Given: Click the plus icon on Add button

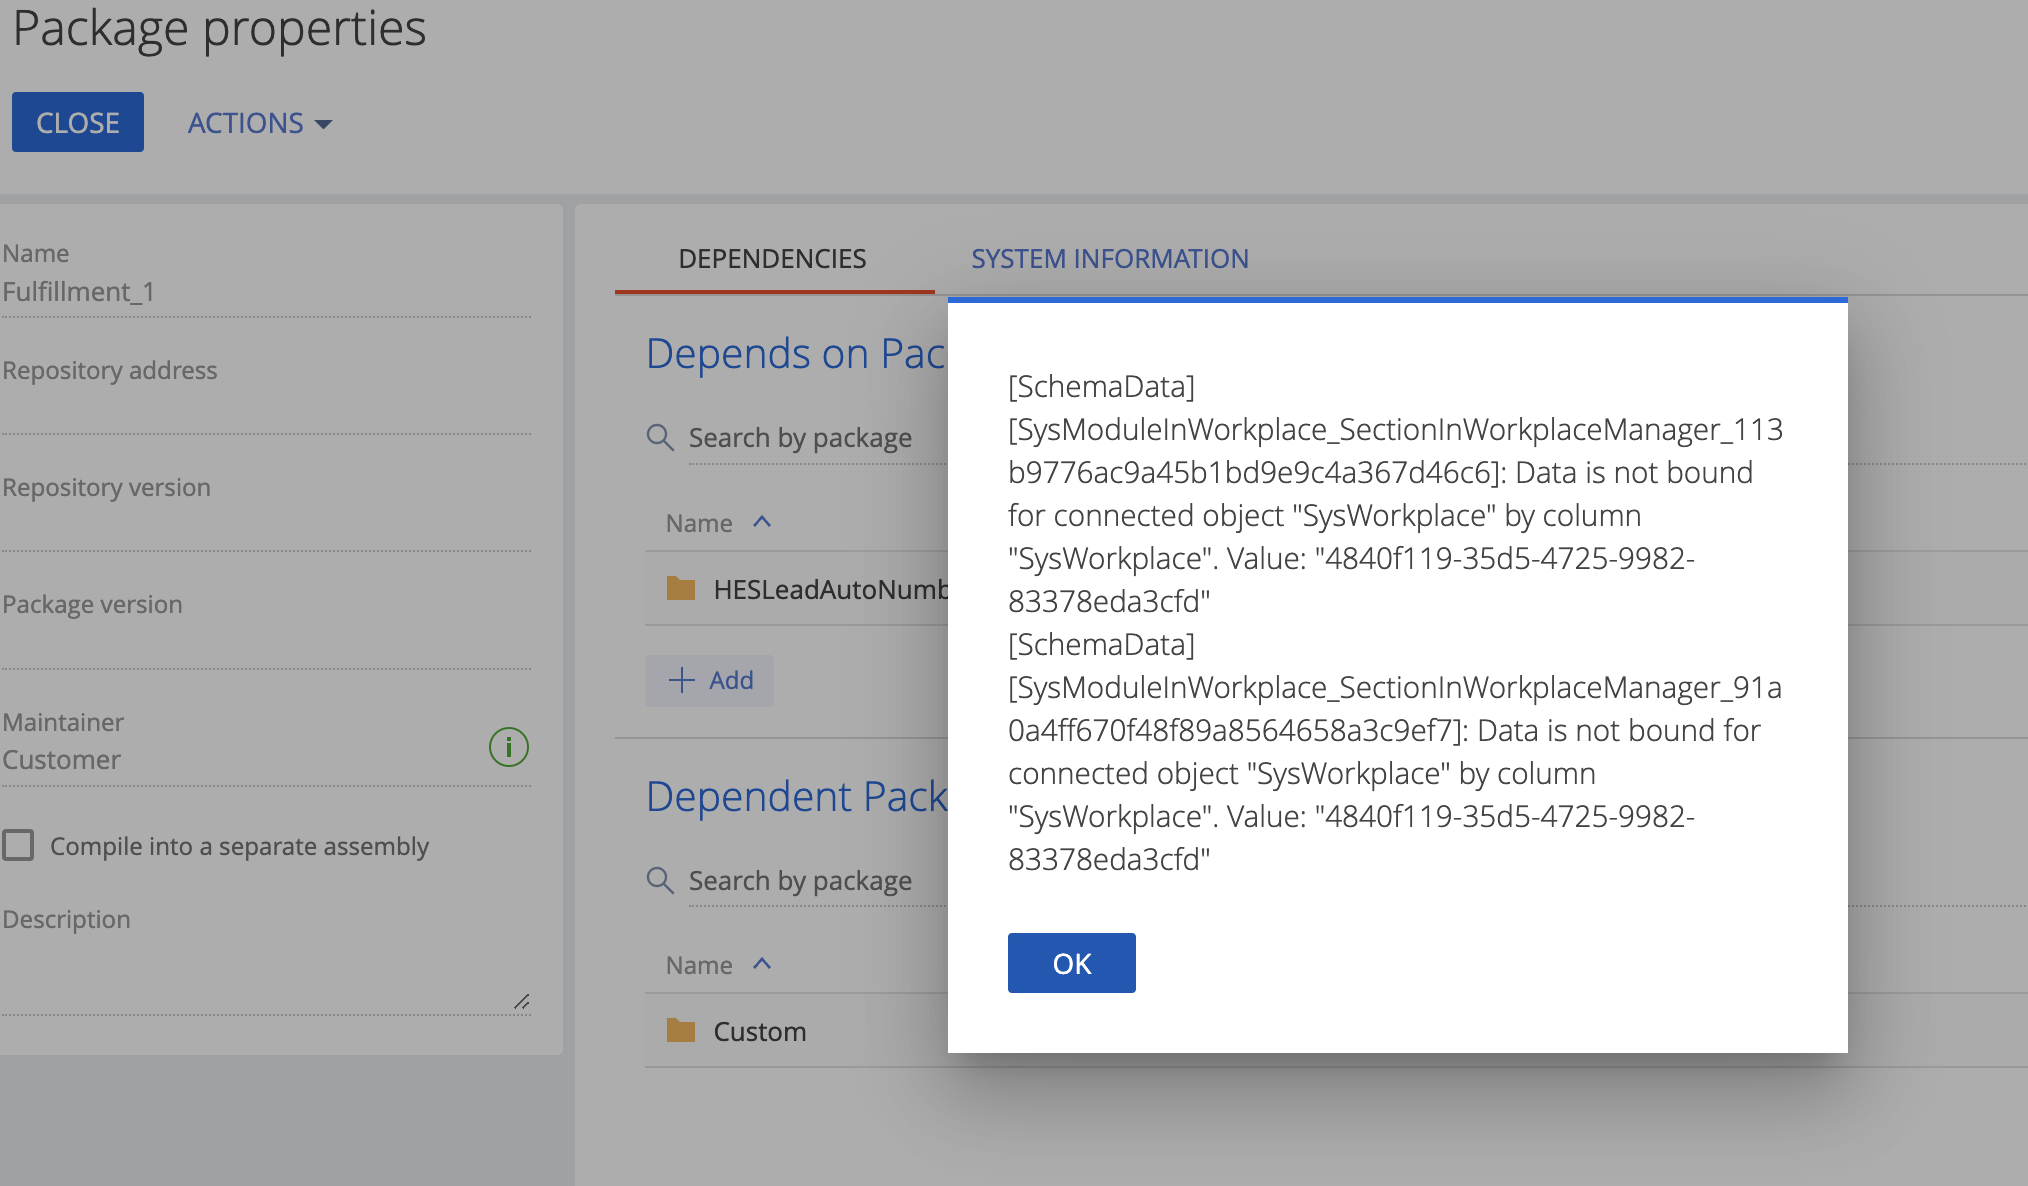Looking at the screenshot, I should 681,680.
